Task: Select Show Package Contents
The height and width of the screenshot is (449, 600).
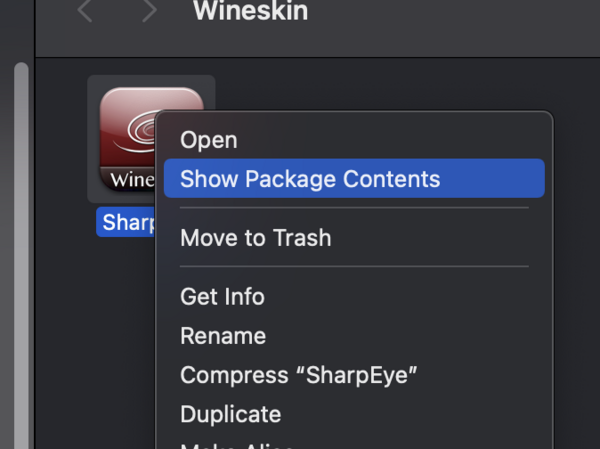Action: [310, 180]
